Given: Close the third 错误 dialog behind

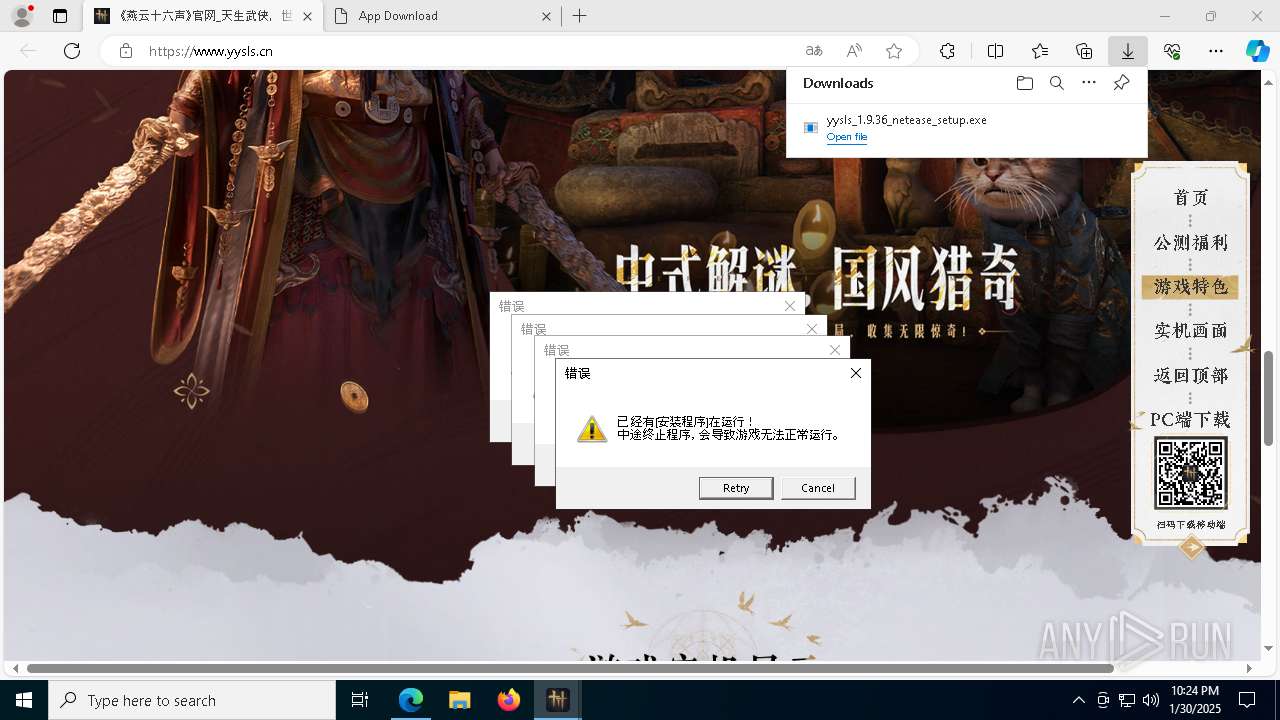Looking at the screenshot, I should 835,350.
